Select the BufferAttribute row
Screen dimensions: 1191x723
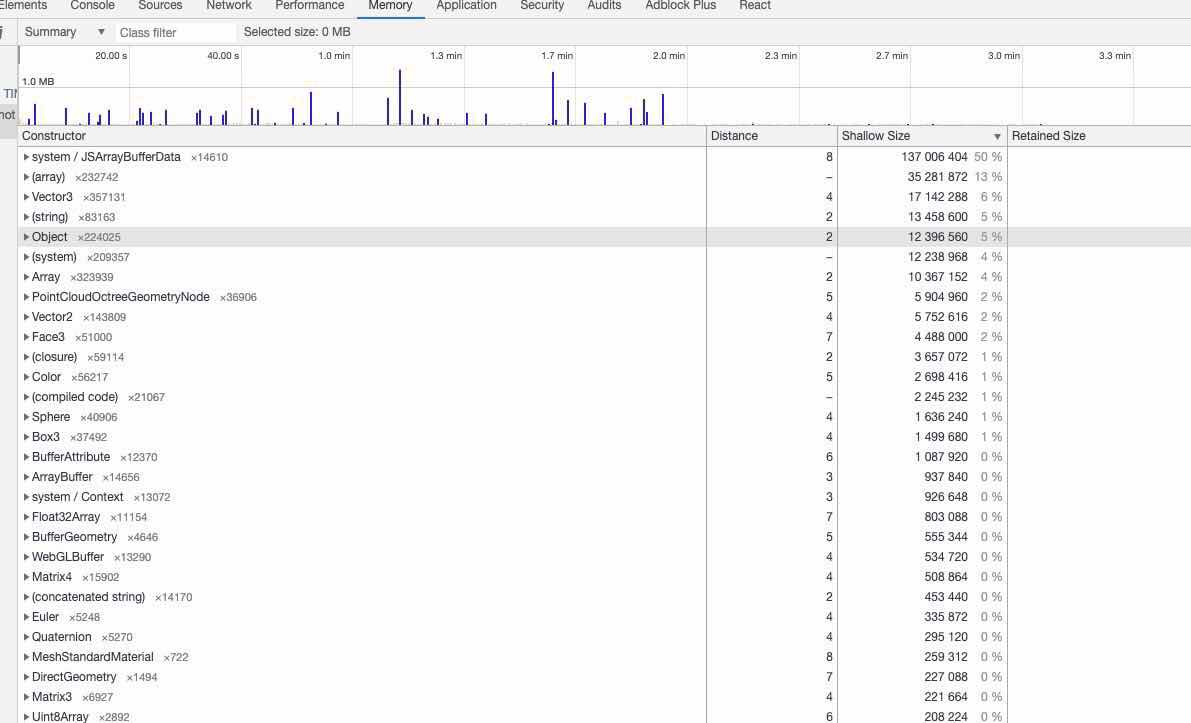pyautogui.click(x=605, y=457)
